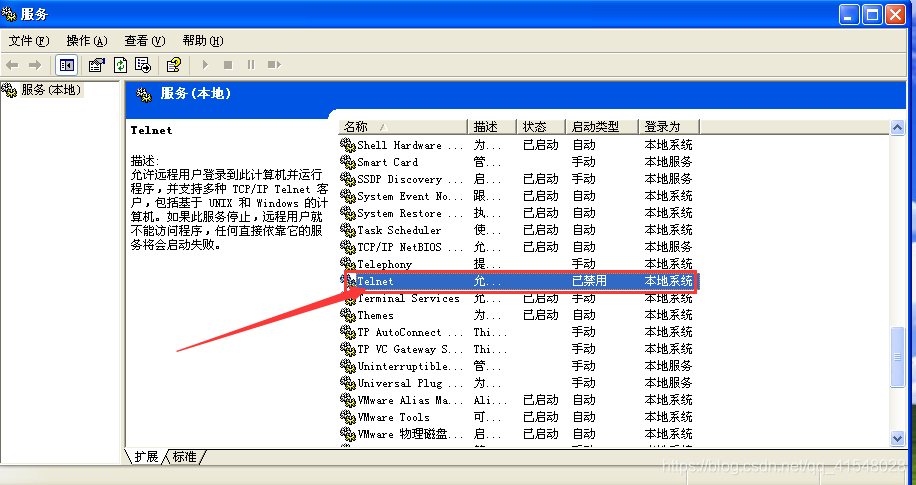This screenshot has width=916, height=485.
Task: Click the gear icon beside 服务(本地) header
Action: [144, 94]
